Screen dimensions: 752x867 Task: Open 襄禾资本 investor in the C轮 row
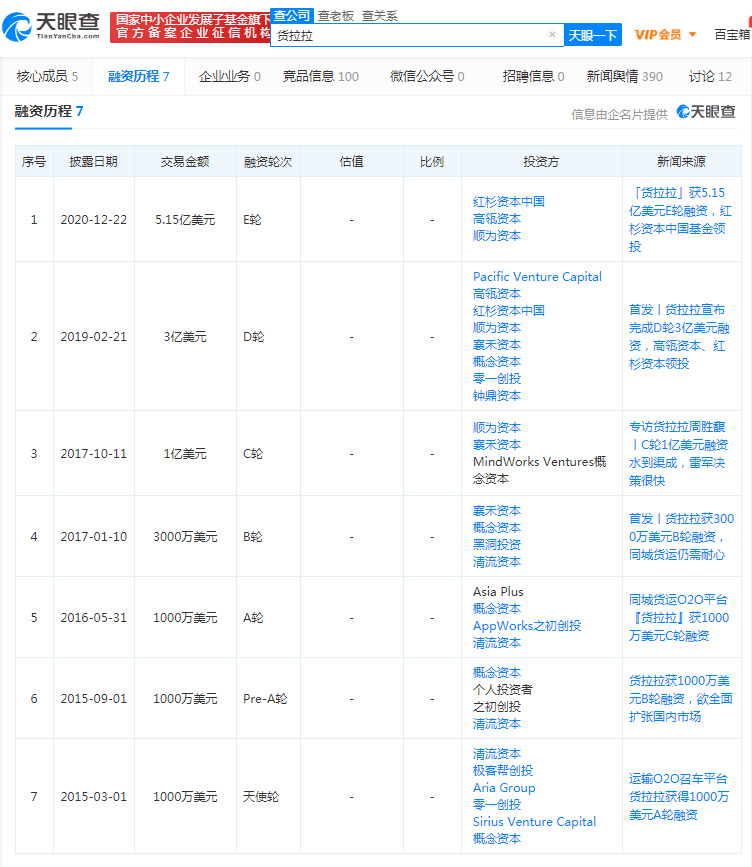tap(497, 445)
